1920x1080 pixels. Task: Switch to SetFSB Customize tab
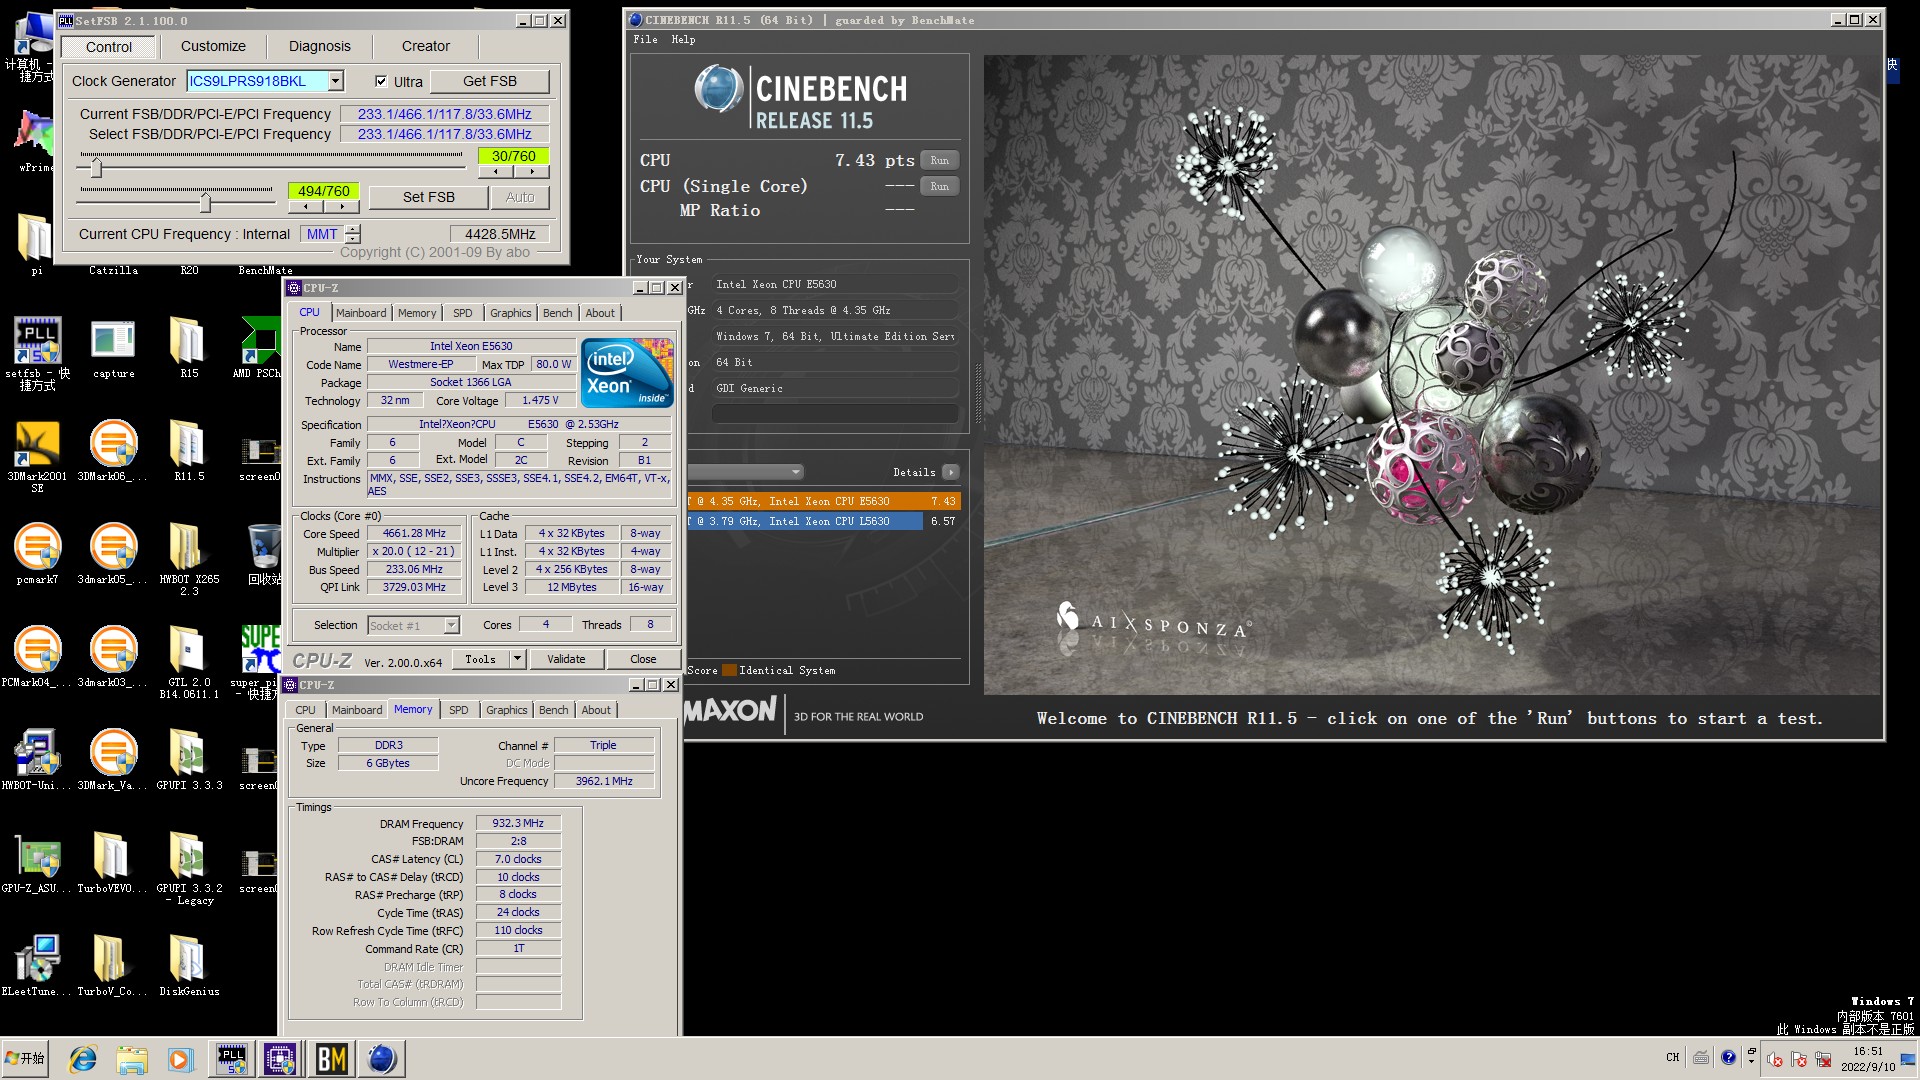[213, 46]
